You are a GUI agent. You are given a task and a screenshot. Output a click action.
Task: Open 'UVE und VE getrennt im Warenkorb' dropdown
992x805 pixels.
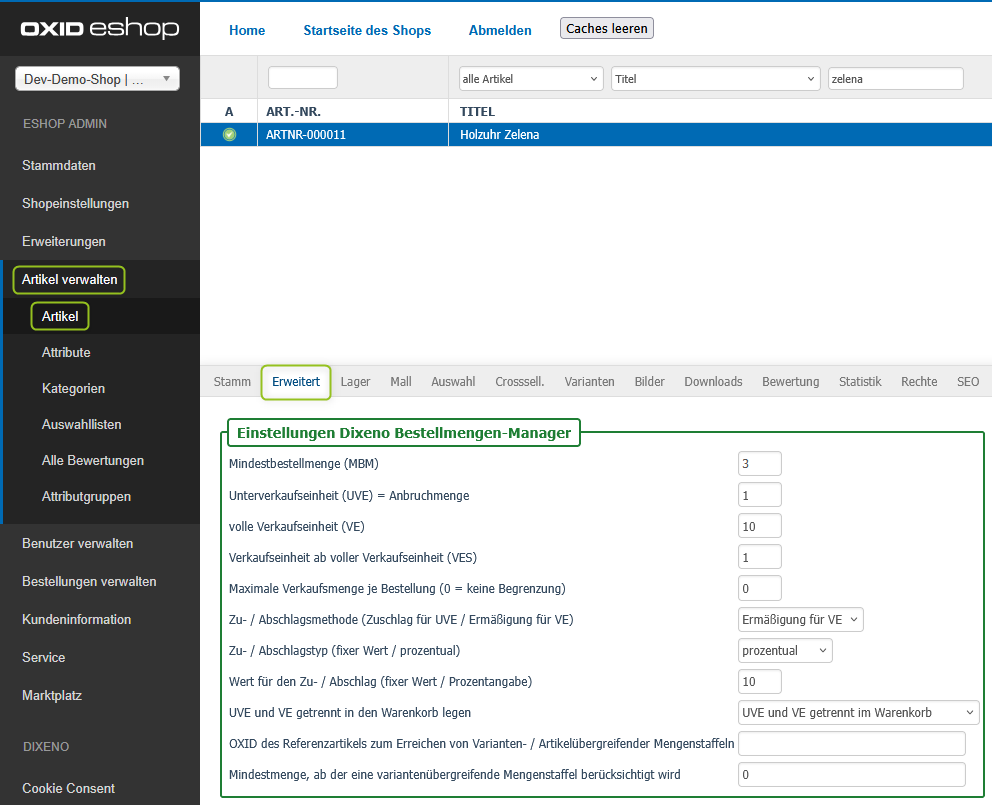tap(858, 713)
